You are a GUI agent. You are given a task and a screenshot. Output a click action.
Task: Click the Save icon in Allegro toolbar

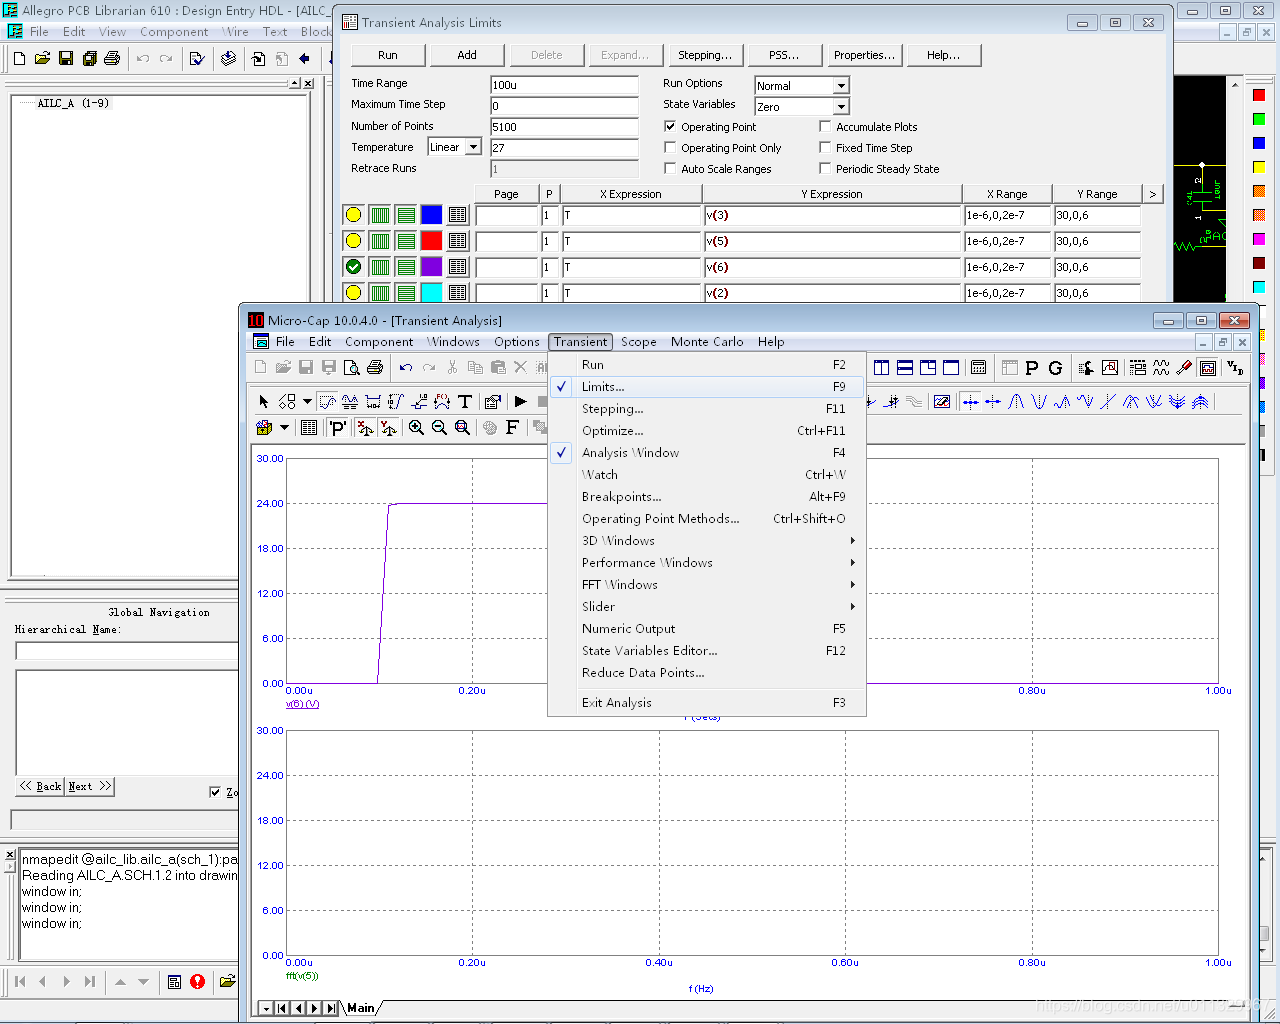66,59
